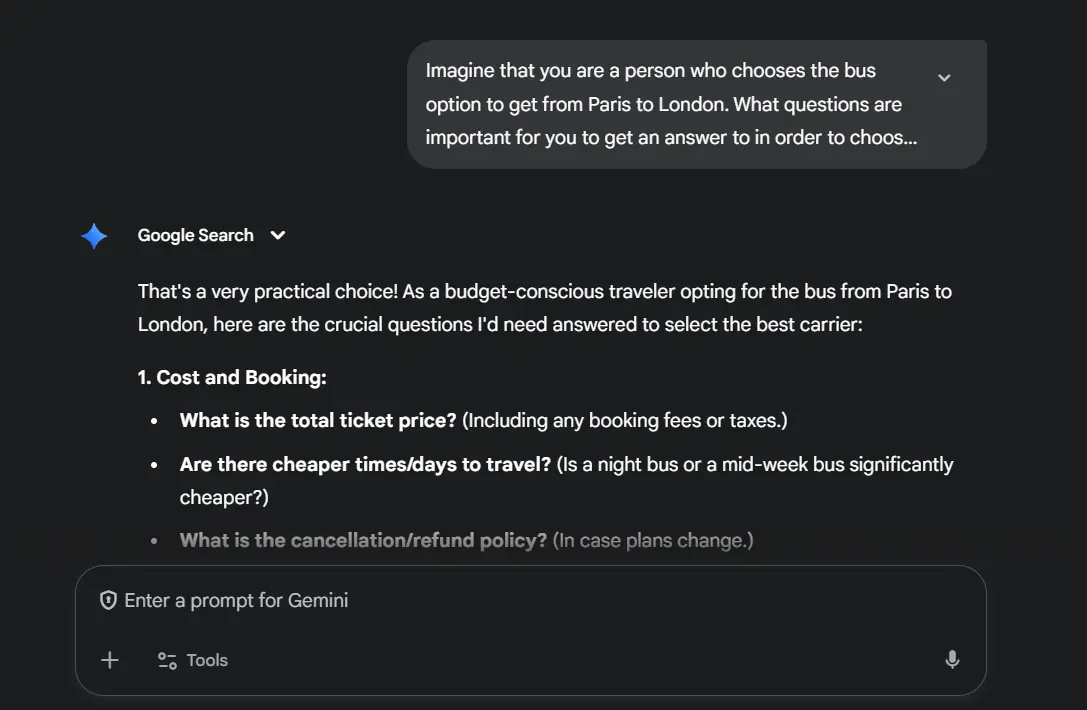Click the cancellation/refund policy question
Screen dimensions: 1087x710
pos(363,541)
